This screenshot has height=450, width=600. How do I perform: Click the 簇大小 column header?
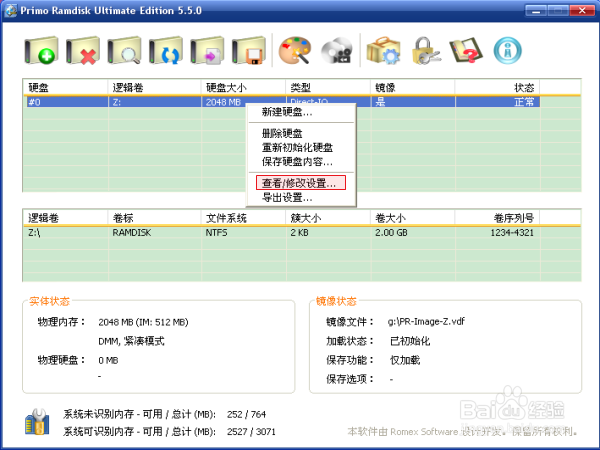pos(328,218)
